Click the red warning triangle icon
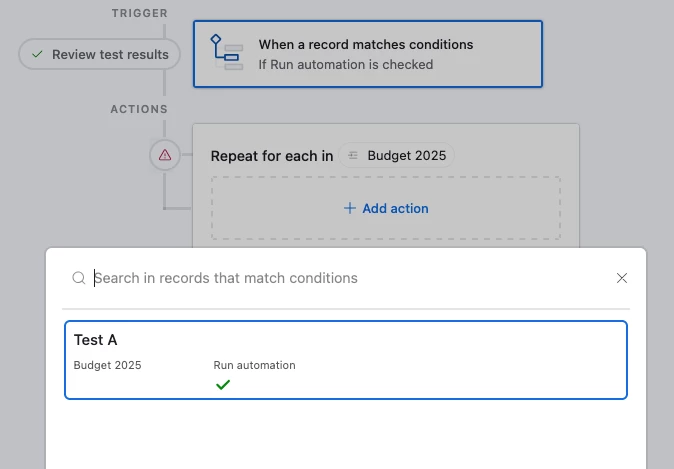This screenshot has height=469, width=674. point(165,155)
